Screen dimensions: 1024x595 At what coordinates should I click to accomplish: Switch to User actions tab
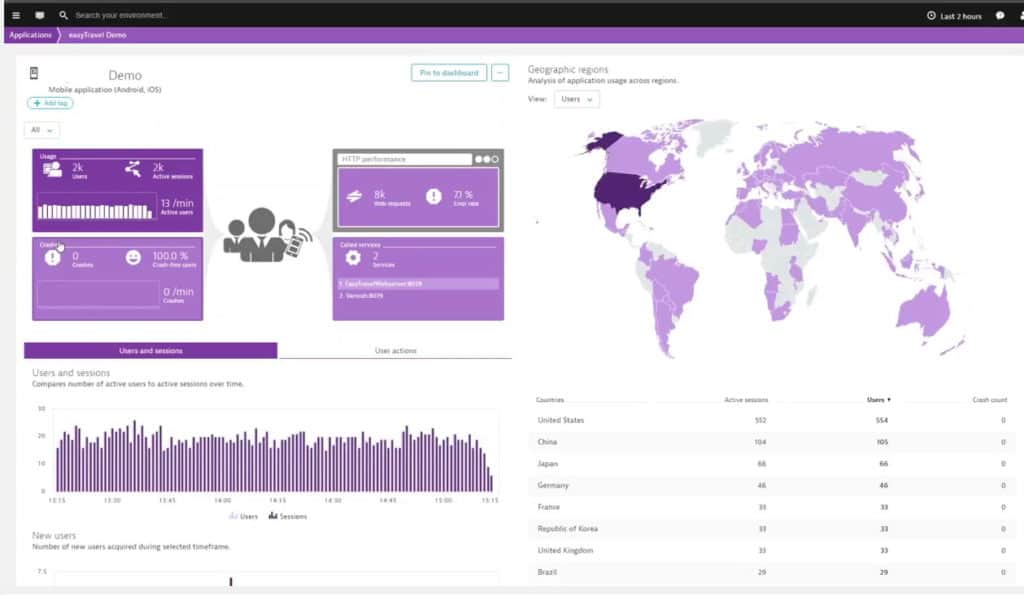coord(396,351)
